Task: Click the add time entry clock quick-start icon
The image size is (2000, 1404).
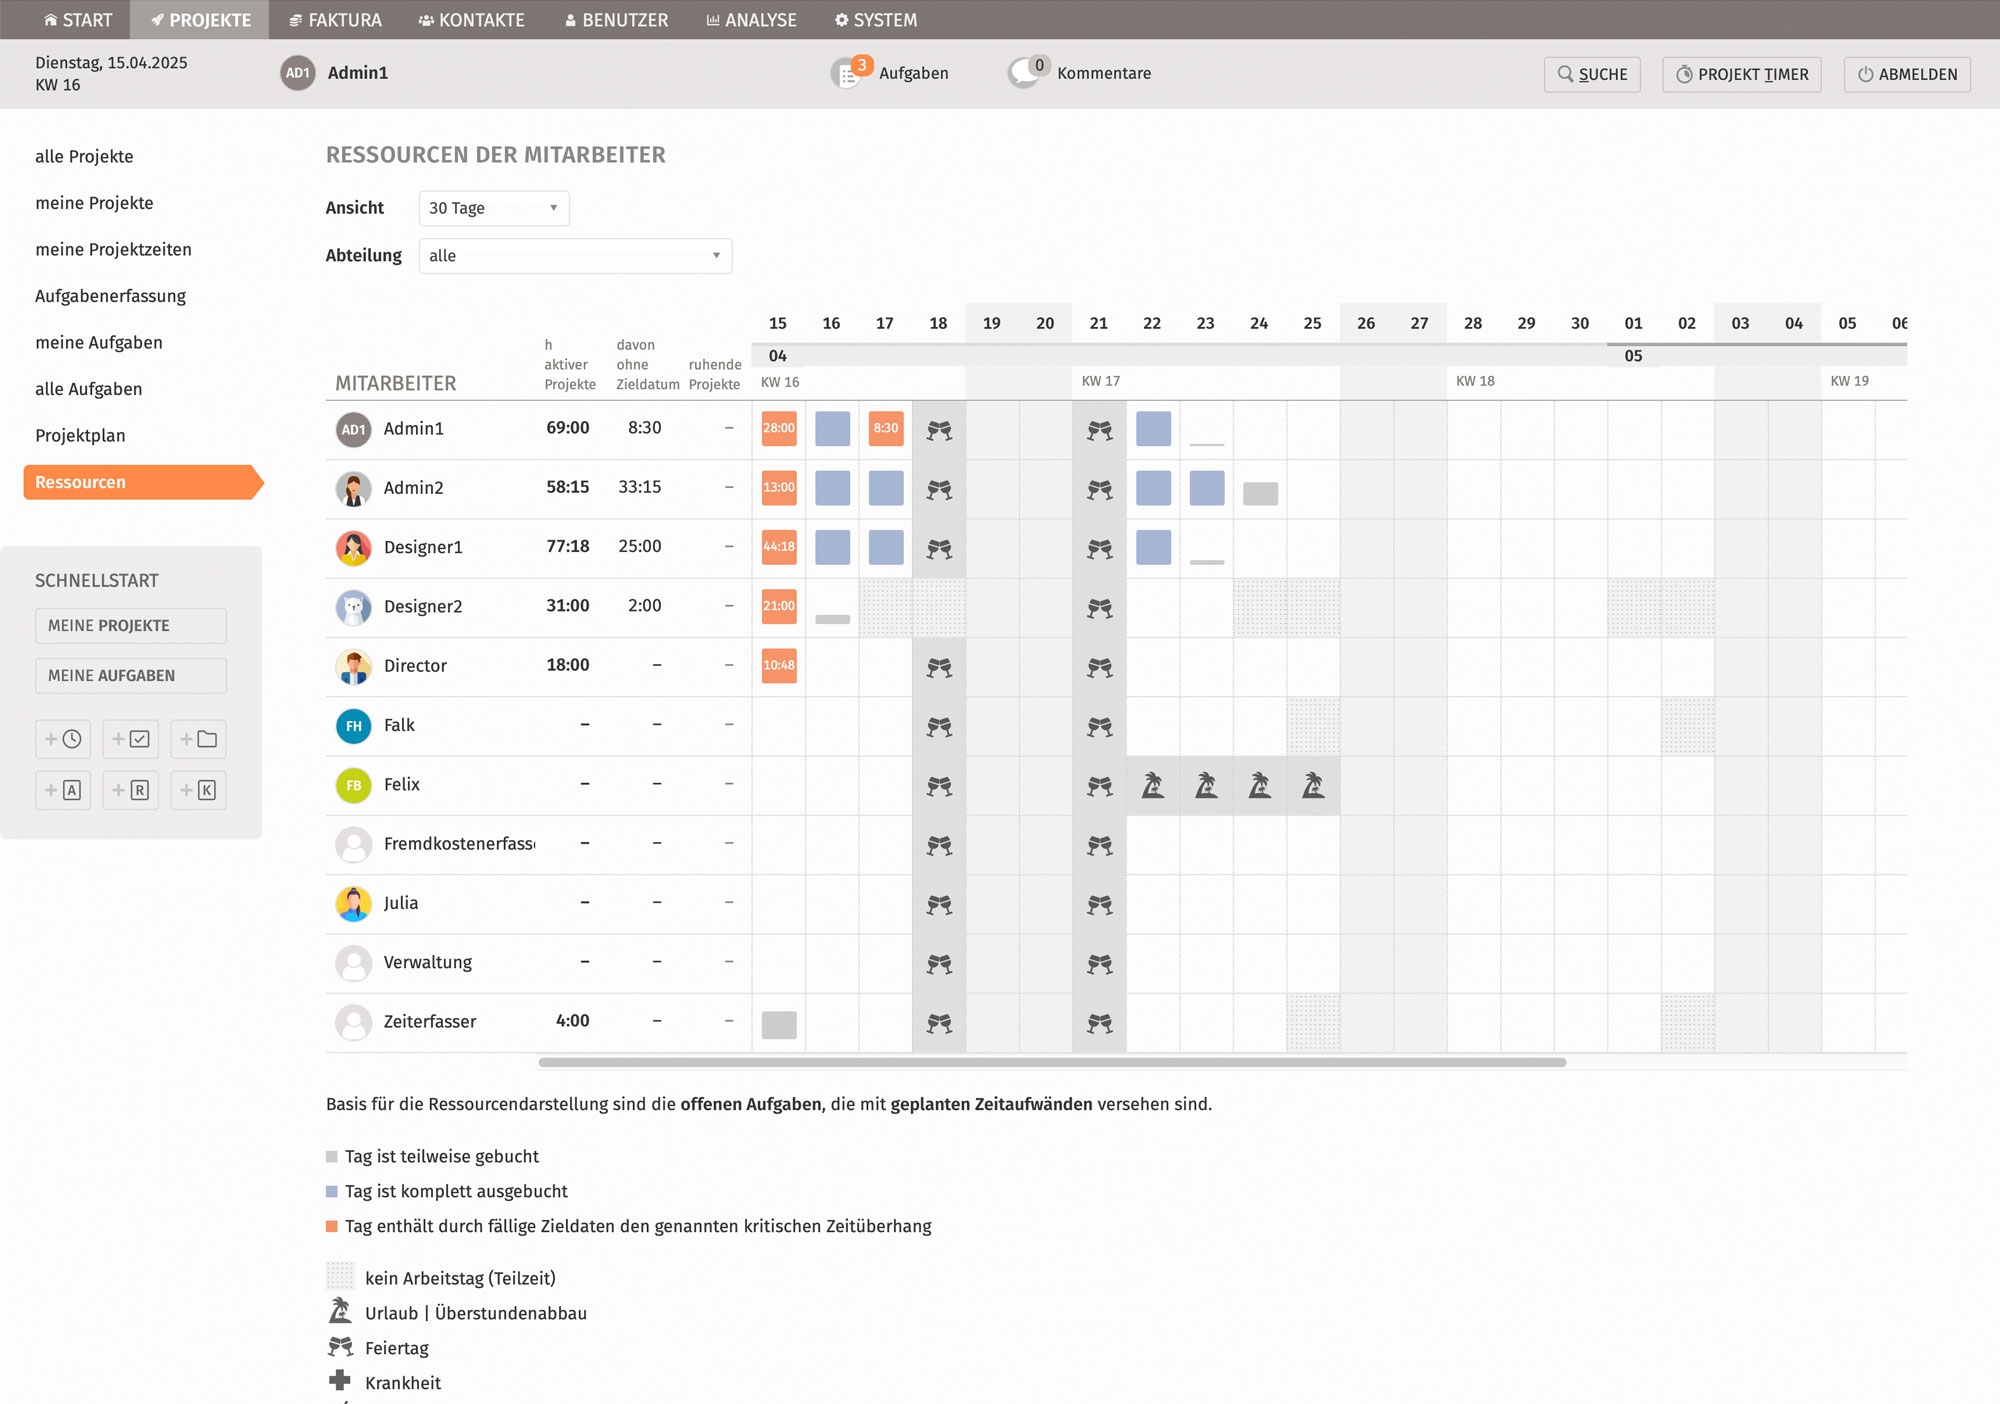Action: tap(63, 739)
